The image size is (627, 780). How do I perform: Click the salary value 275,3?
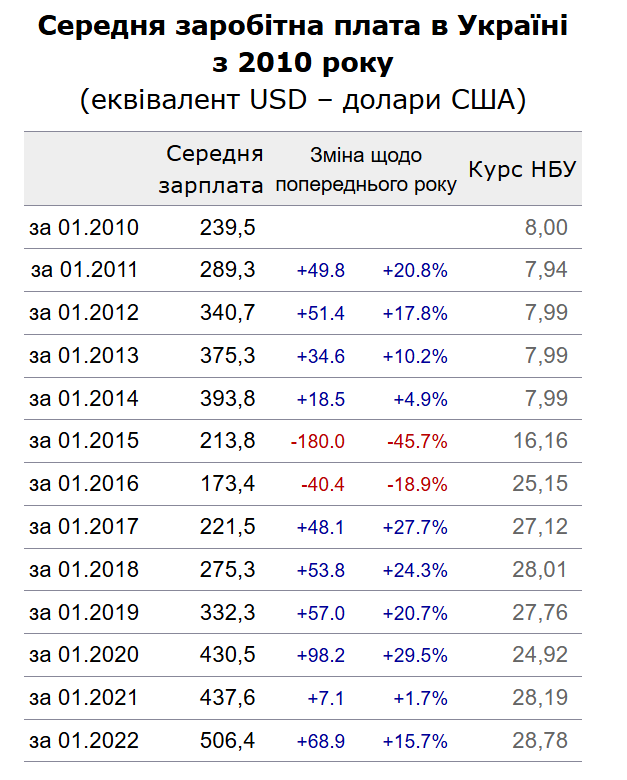[x=227, y=570]
